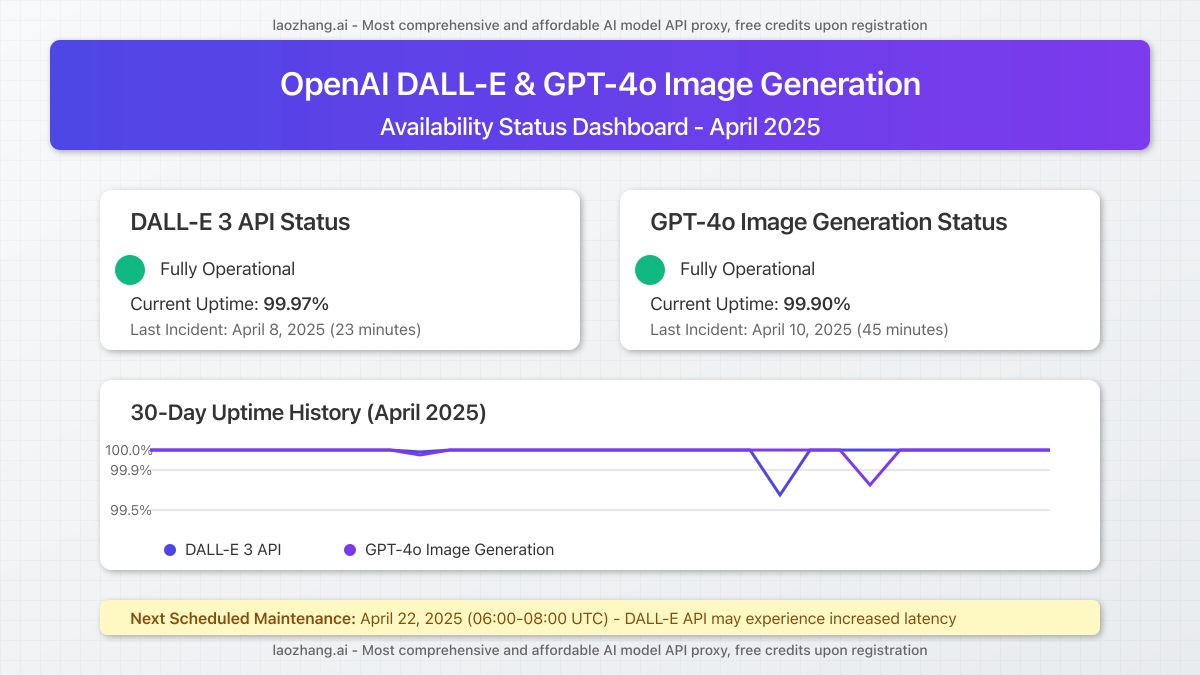Click the second-deepest dip in uptime chart
1200x675 pixels.
pyautogui.click(x=870, y=484)
